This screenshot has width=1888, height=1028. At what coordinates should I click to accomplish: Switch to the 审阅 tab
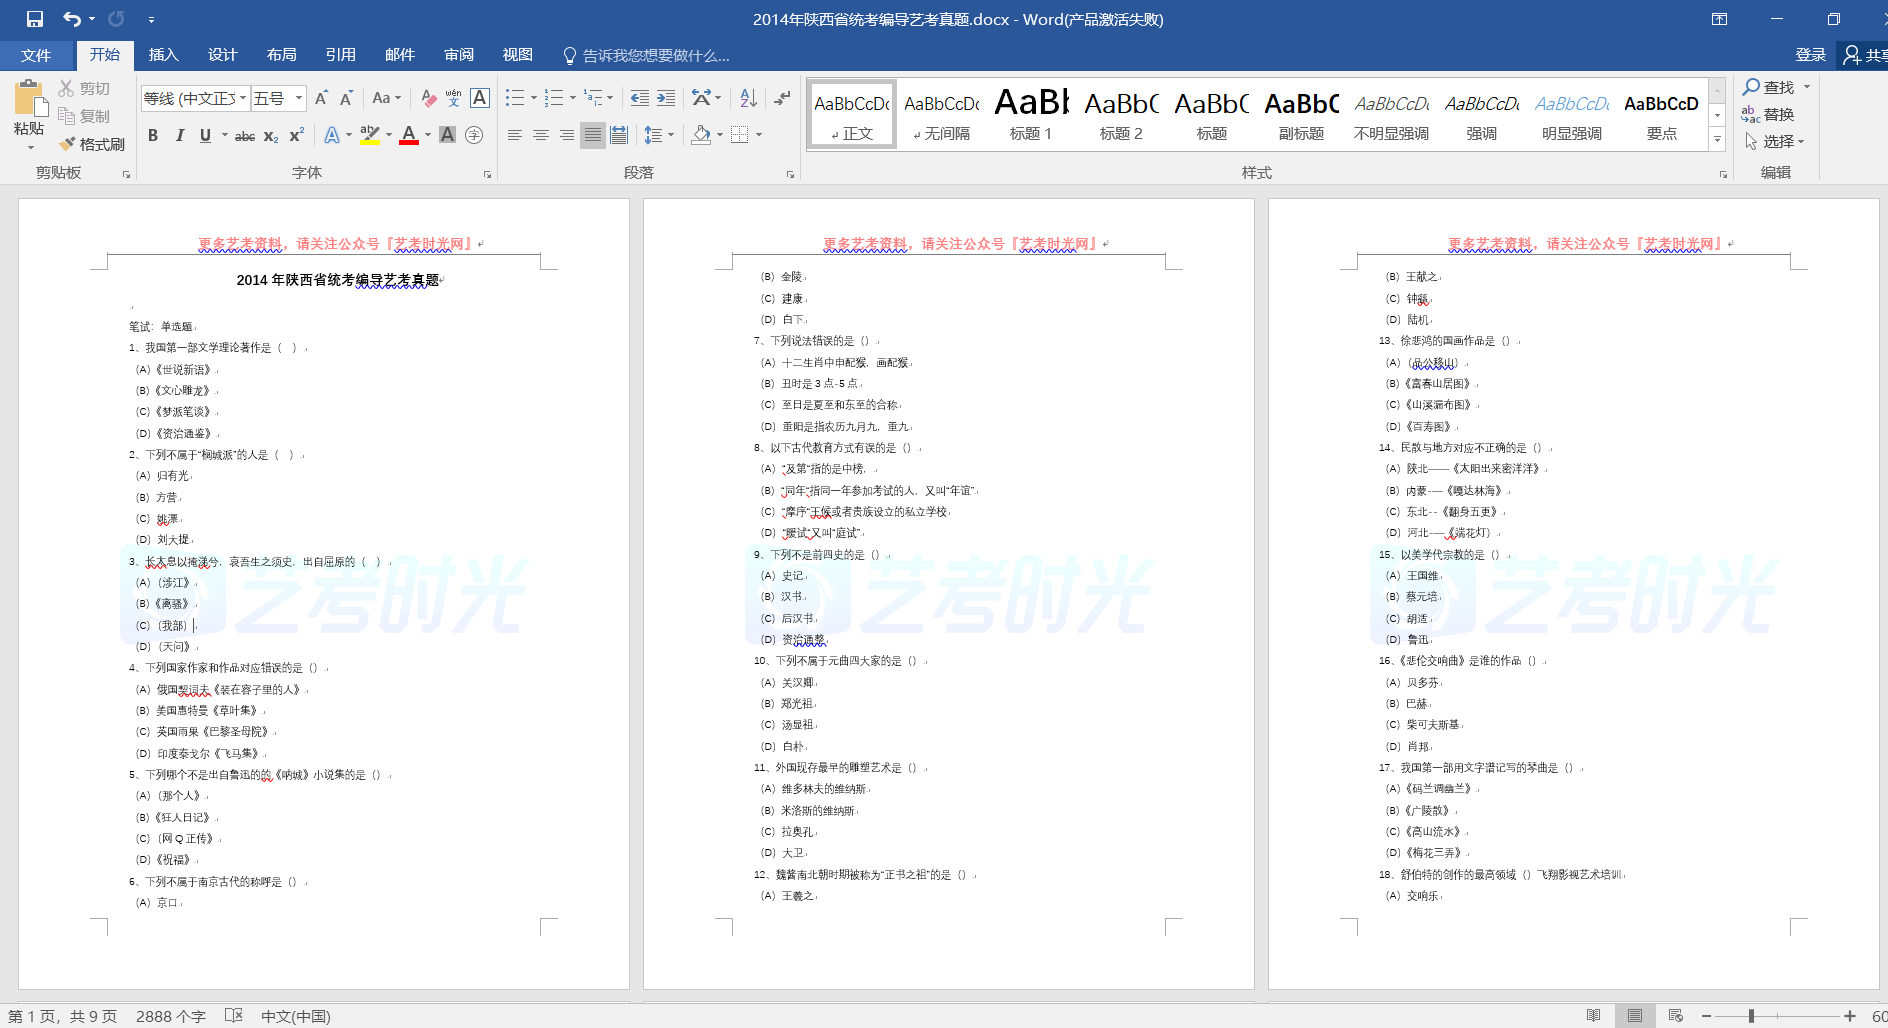(459, 55)
